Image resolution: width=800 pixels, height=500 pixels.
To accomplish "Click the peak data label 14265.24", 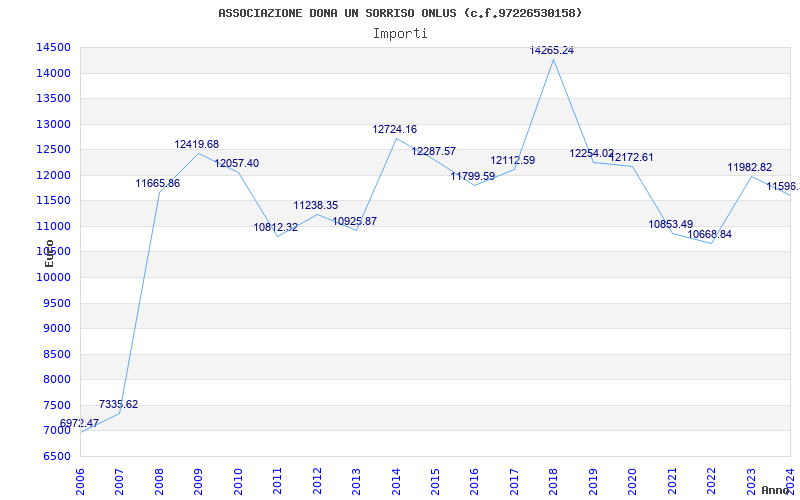I will point(552,51).
